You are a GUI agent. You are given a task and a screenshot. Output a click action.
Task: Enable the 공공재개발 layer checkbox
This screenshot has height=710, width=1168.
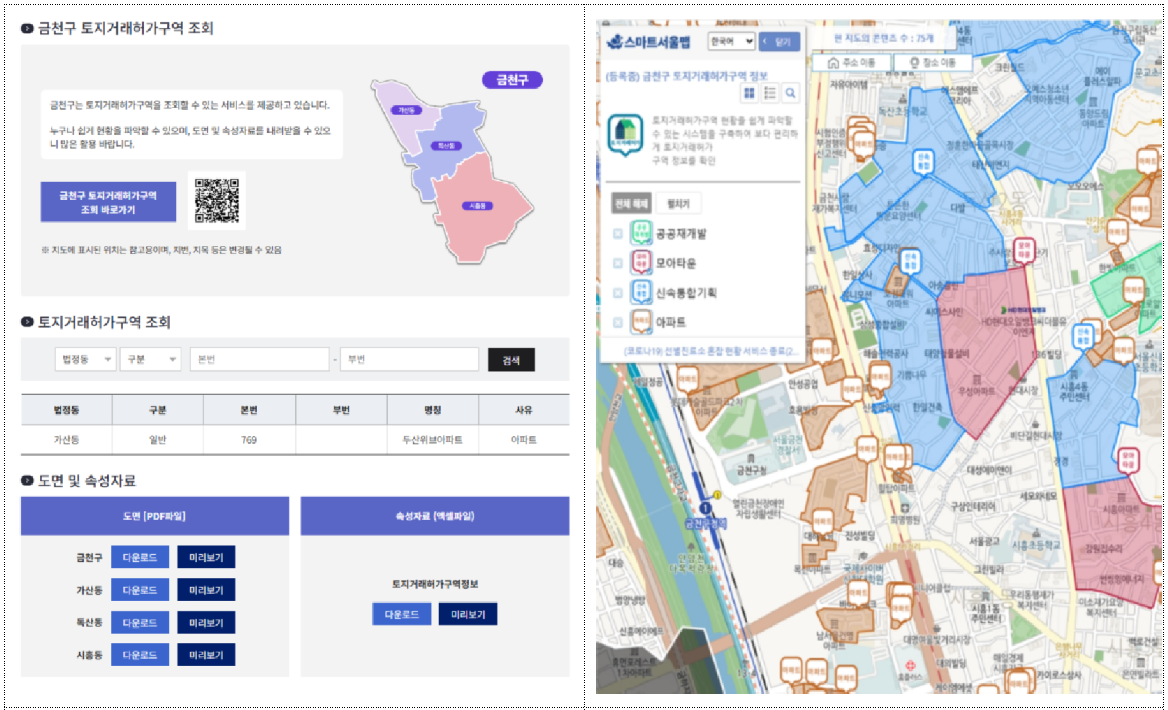pos(618,234)
